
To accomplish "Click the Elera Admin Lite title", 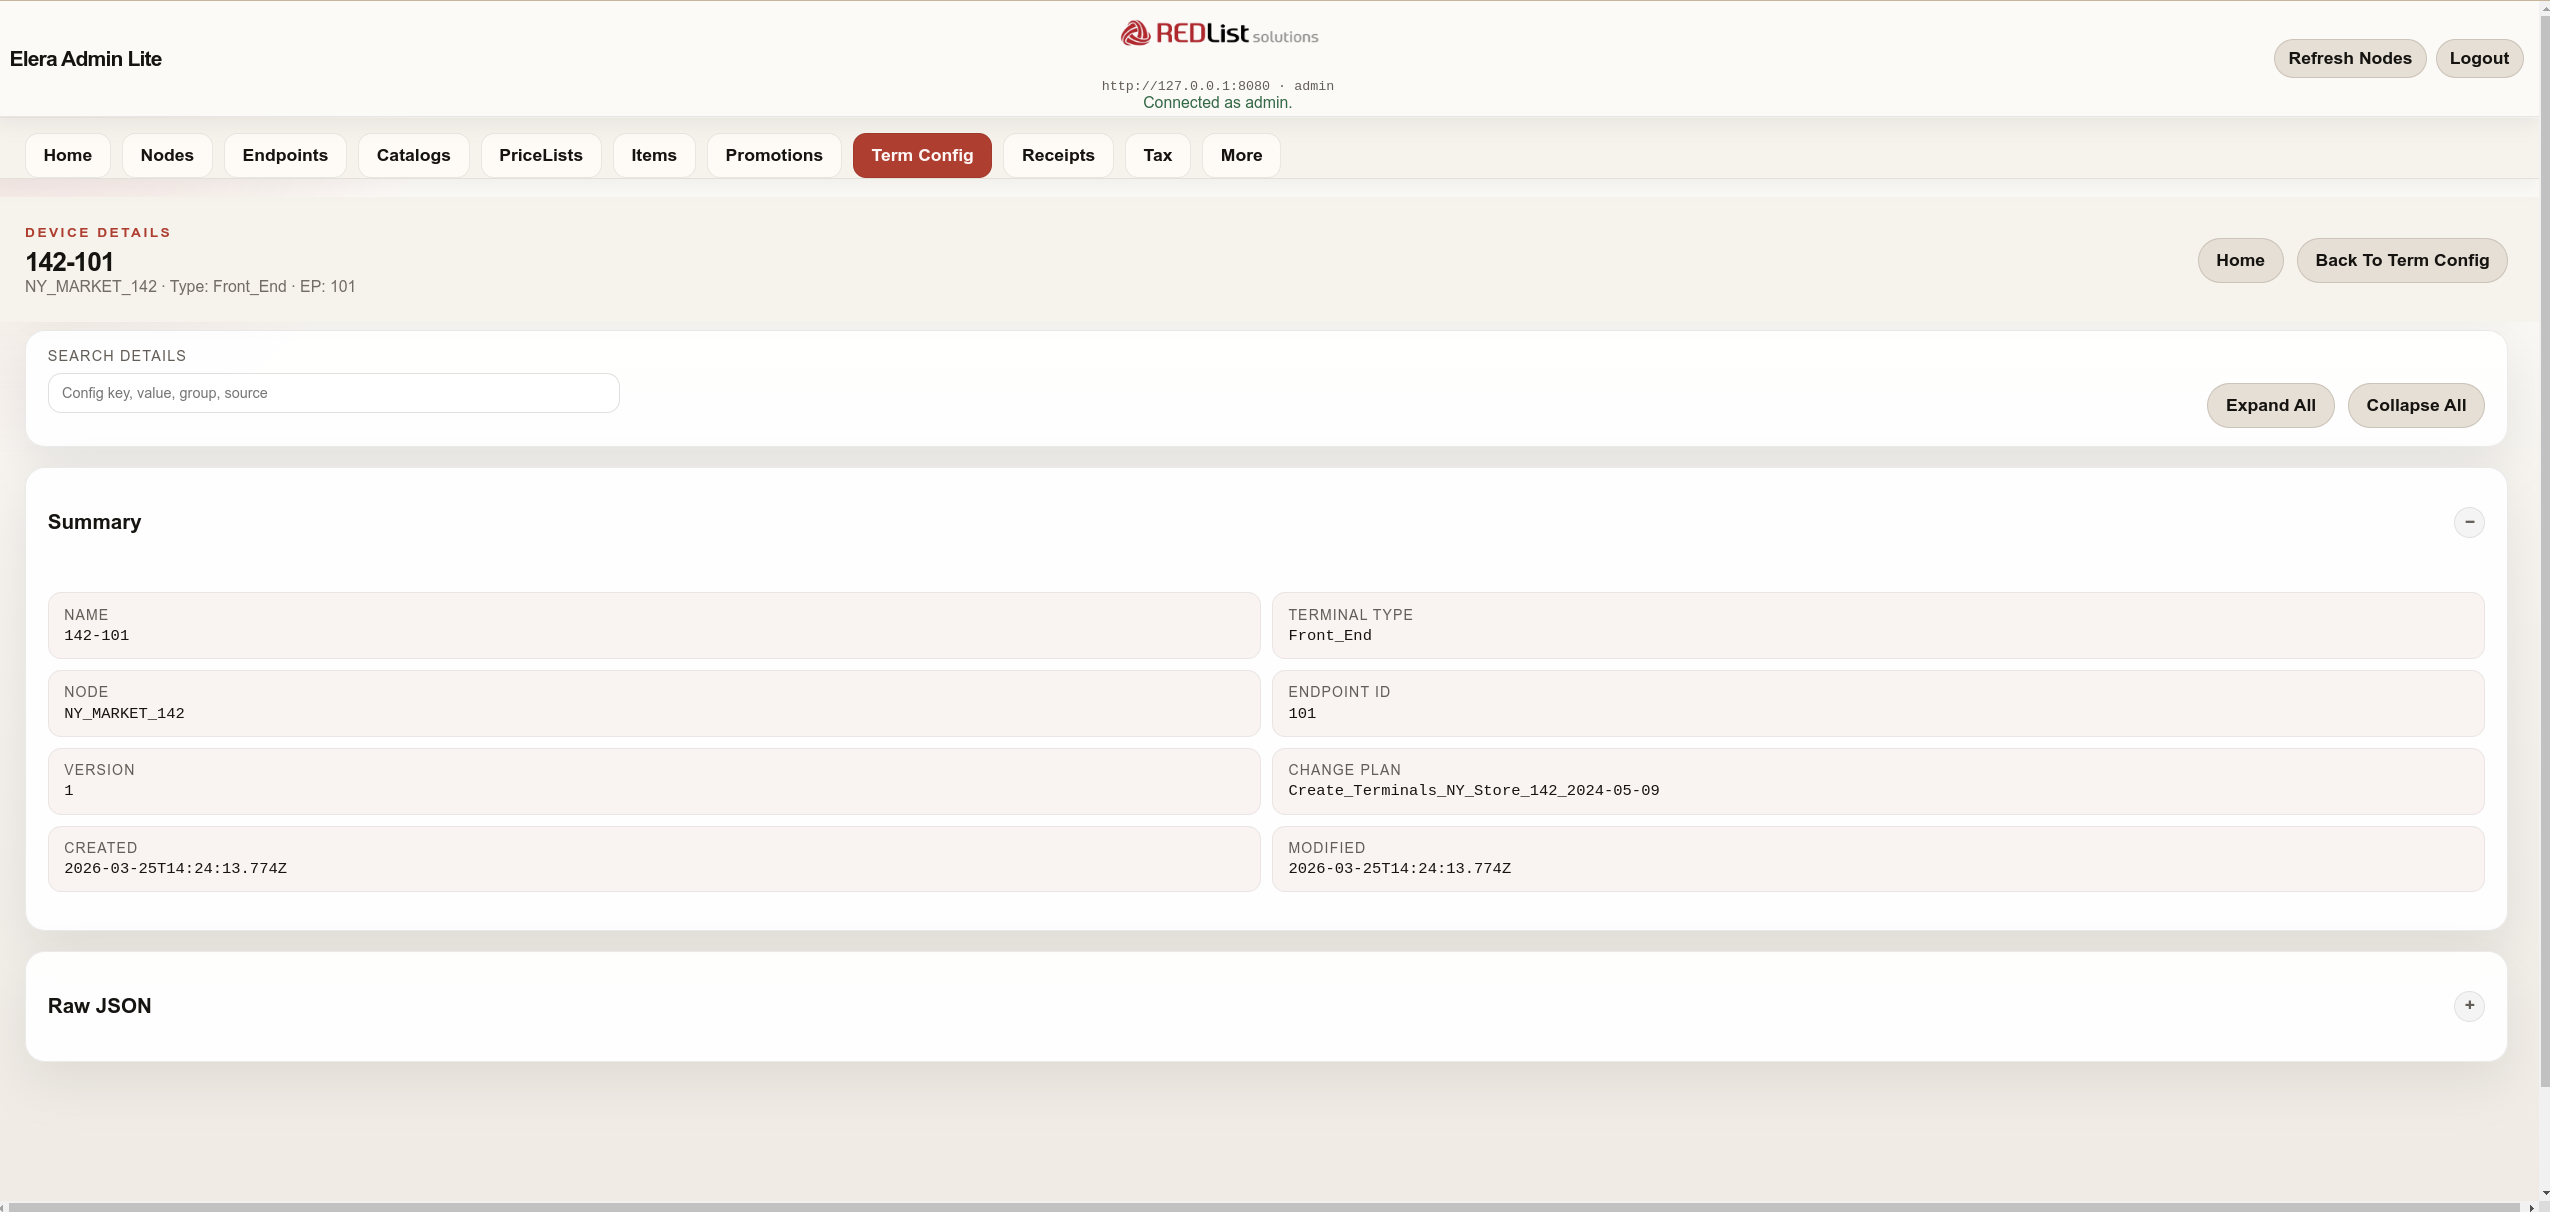I will [x=86, y=59].
